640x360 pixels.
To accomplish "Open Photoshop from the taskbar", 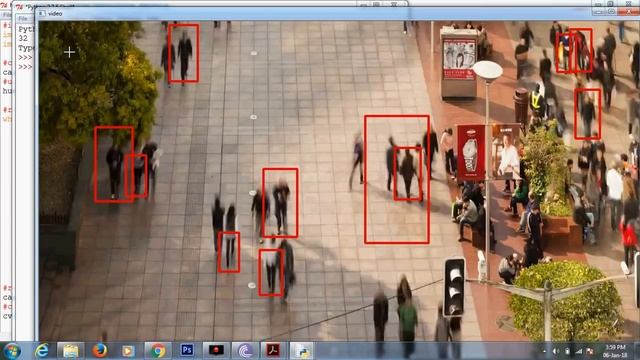I will [x=187, y=350].
